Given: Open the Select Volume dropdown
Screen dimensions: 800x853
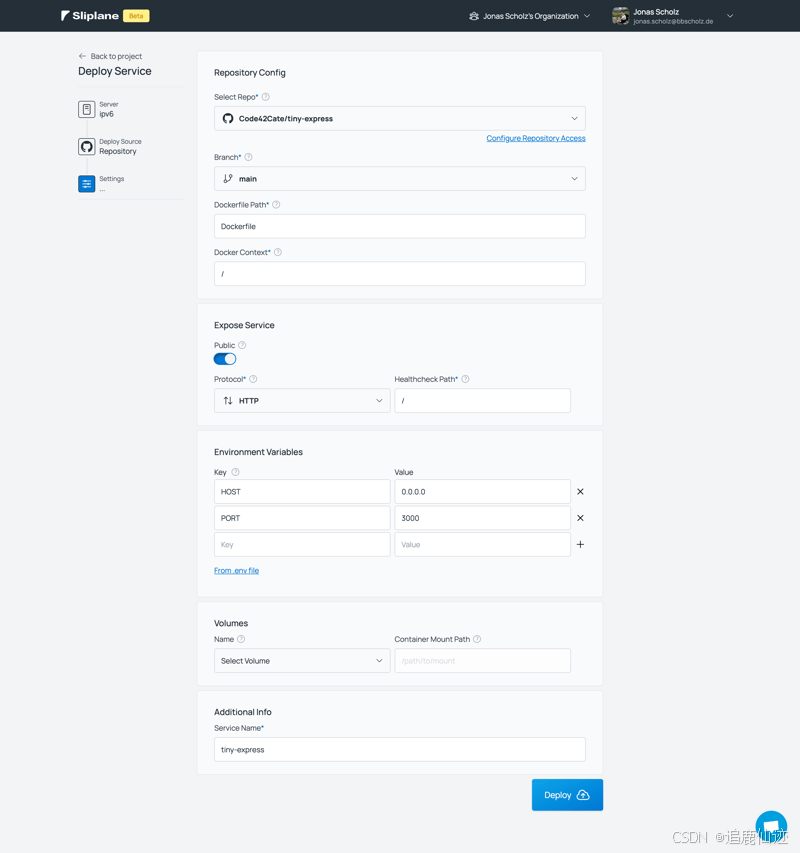Looking at the screenshot, I should click(301, 660).
